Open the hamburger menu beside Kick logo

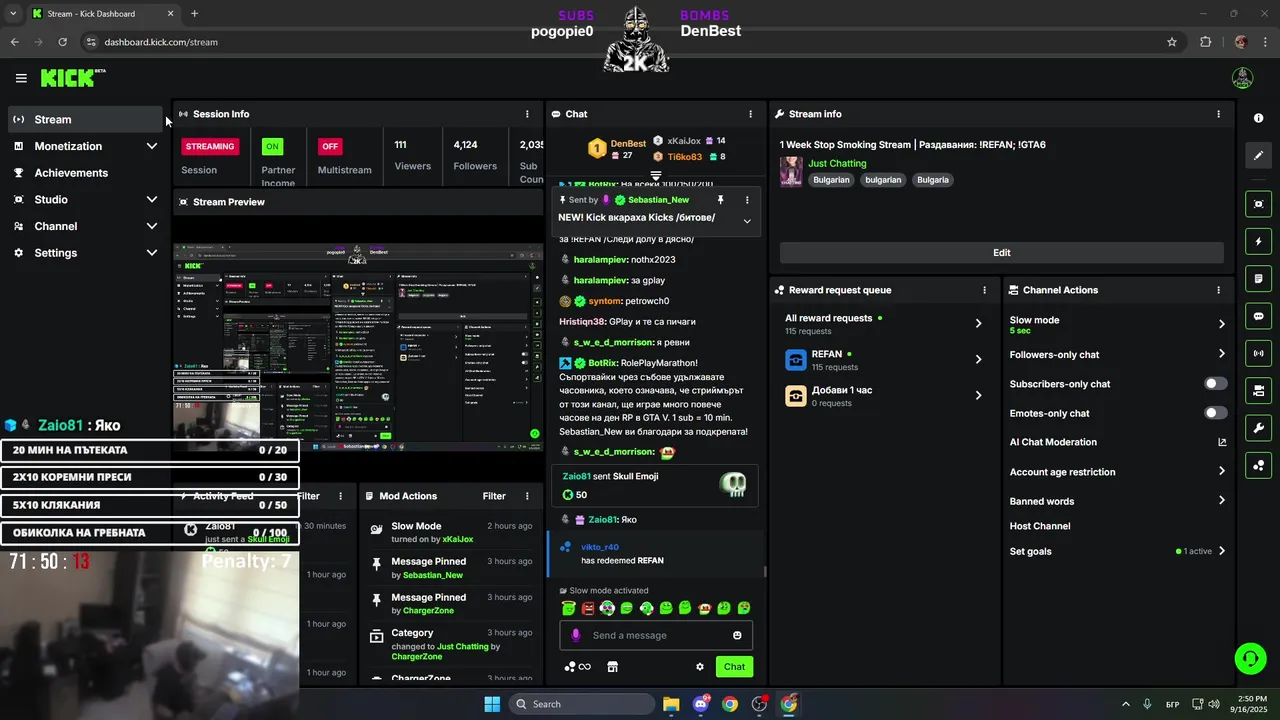pos(21,78)
